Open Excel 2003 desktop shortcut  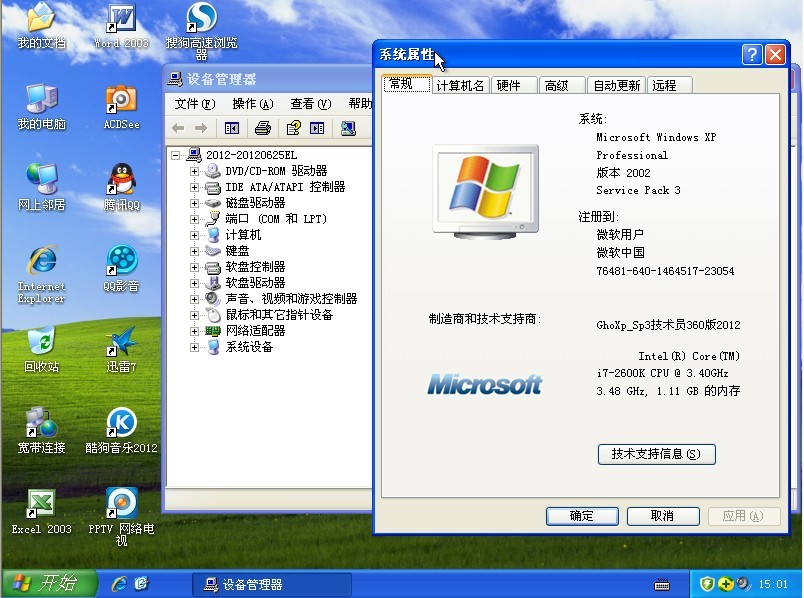tap(41, 511)
